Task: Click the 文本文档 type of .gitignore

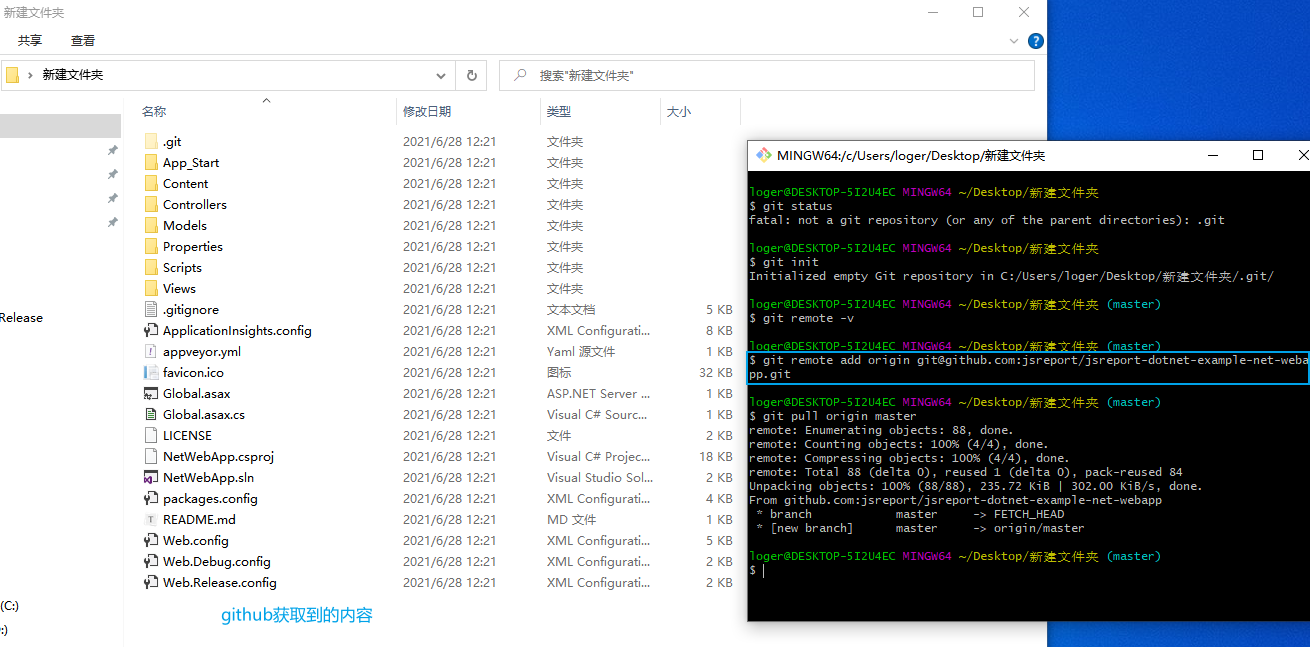Action: click(x=571, y=310)
